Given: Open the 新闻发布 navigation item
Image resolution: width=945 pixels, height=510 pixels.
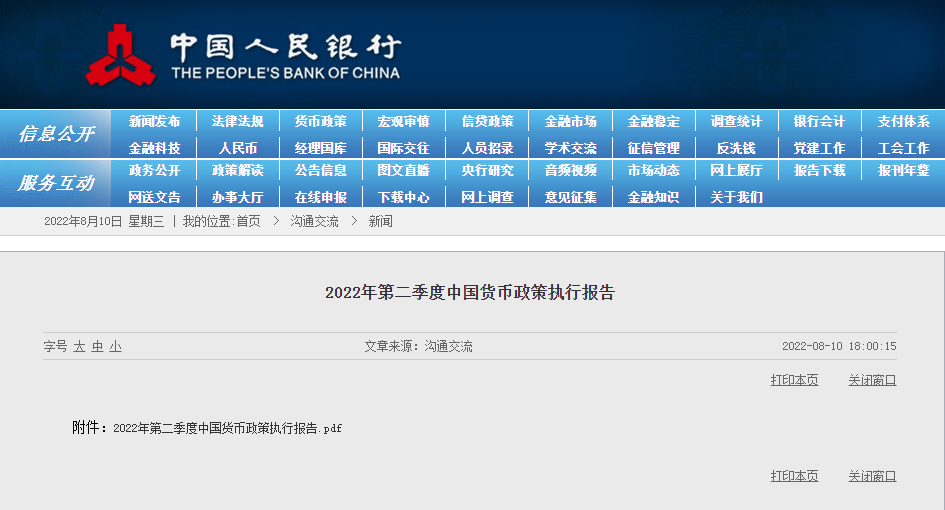Looking at the screenshot, I should [154, 121].
